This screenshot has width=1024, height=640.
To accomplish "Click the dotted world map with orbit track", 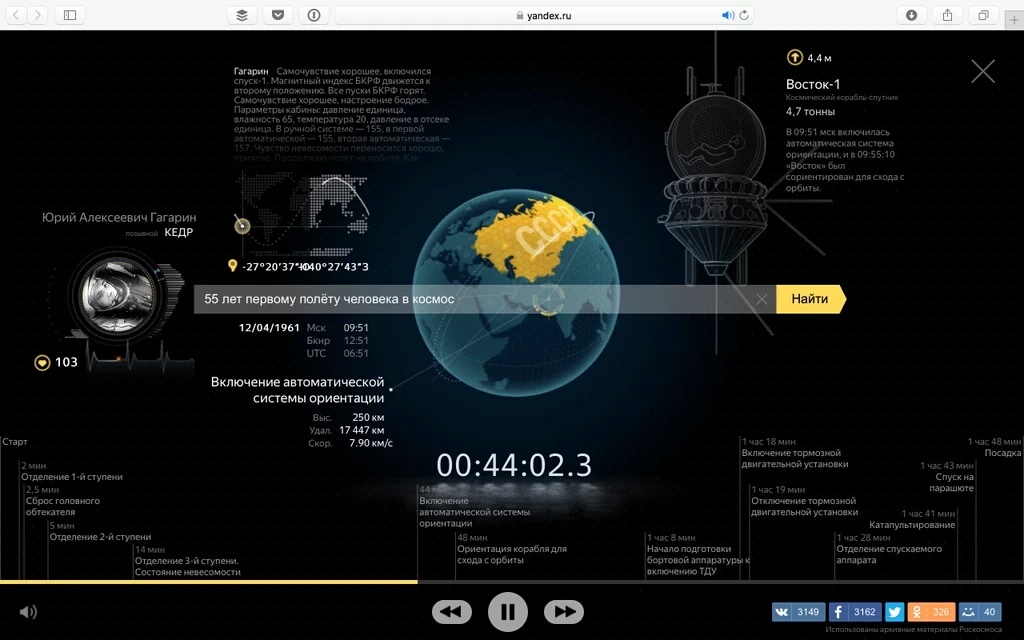I will point(303,214).
